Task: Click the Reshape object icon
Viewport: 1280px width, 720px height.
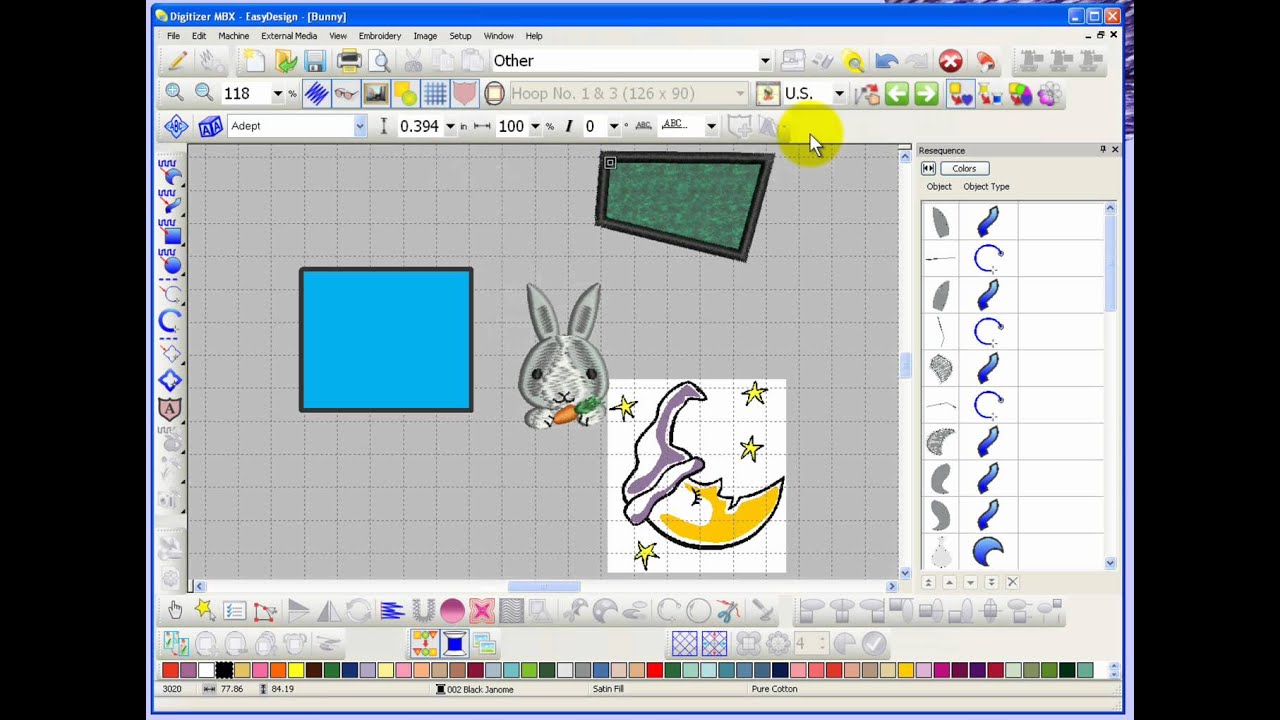Action: coord(265,610)
